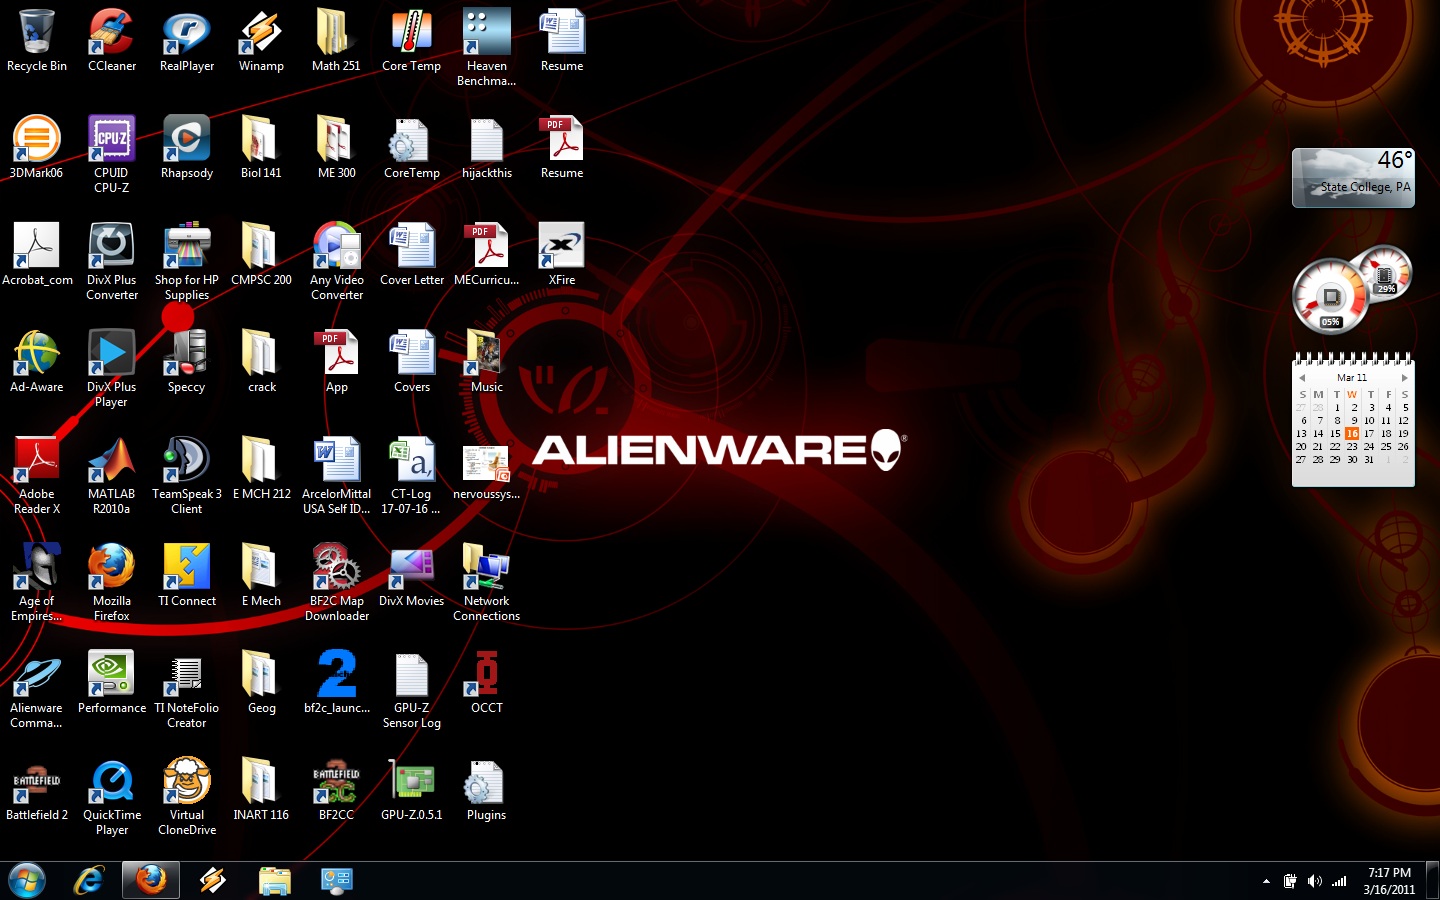Click the CPU meter gadget dial

[1331, 296]
